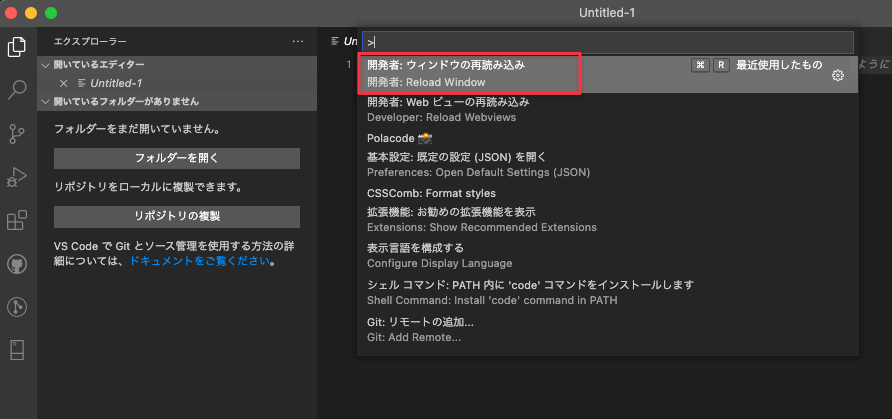
Task: Click the file icon beside Untitled-1 in open editors
Action: [x=81, y=83]
